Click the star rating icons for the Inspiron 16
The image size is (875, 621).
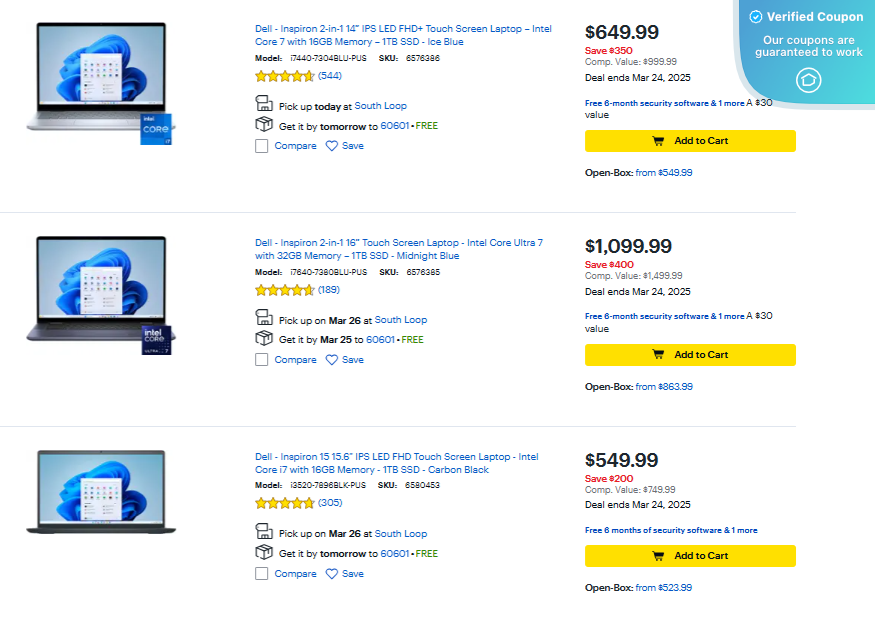click(284, 290)
